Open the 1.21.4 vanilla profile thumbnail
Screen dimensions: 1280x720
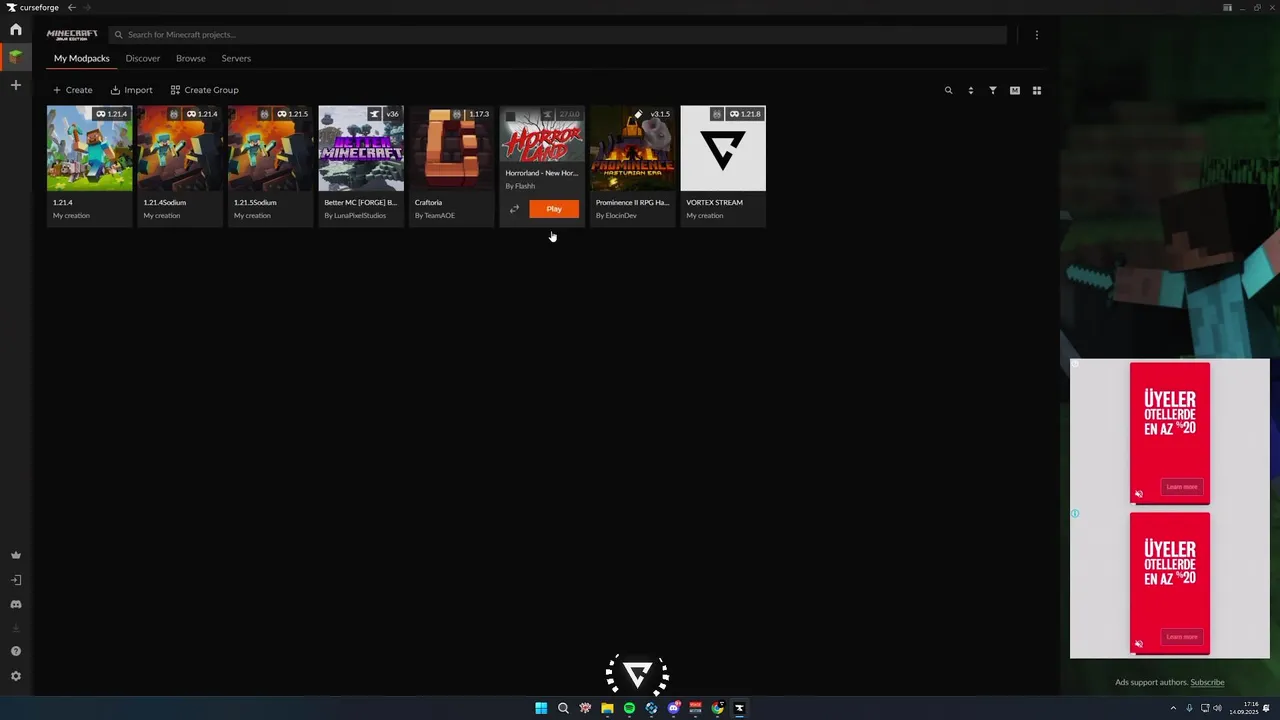tap(89, 148)
